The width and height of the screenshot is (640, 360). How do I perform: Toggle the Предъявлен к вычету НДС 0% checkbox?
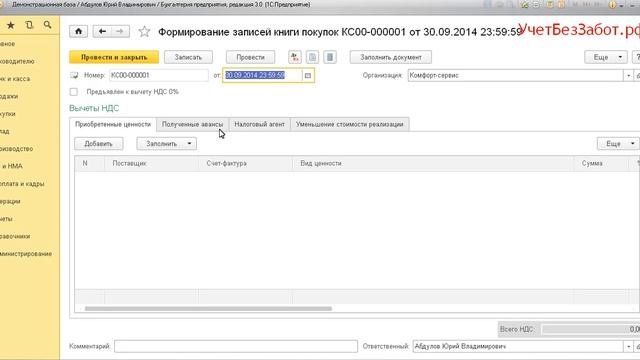coord(73,92)
